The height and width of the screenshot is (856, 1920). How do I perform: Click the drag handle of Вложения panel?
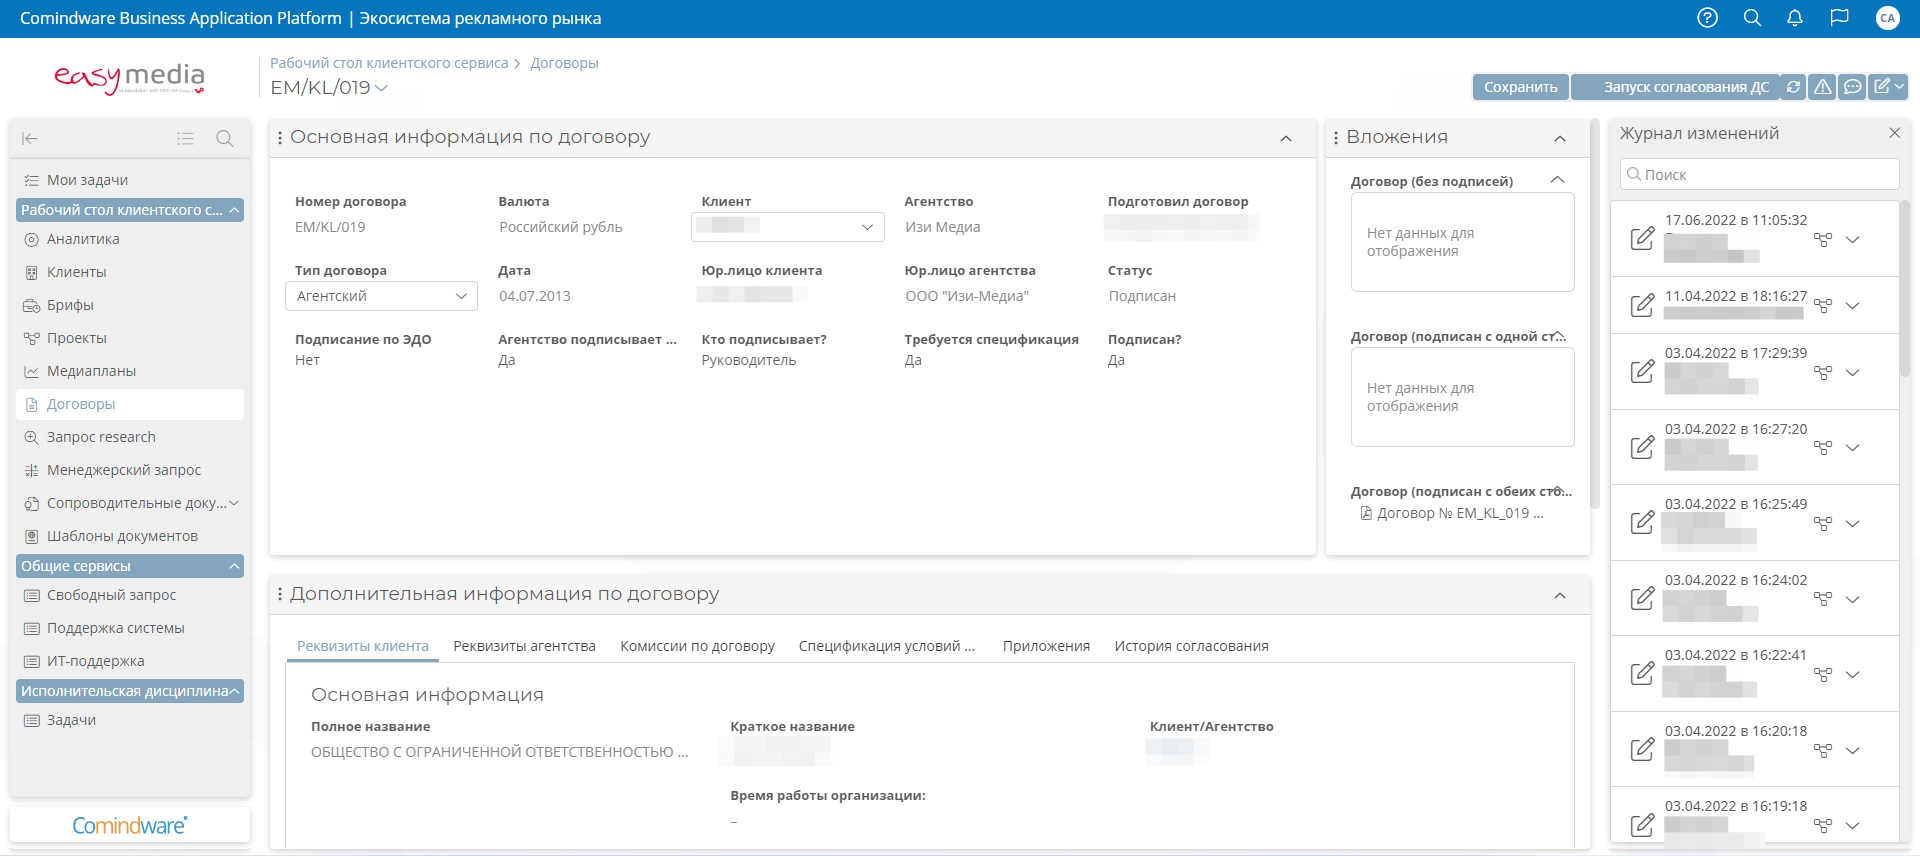(1336, 138)
